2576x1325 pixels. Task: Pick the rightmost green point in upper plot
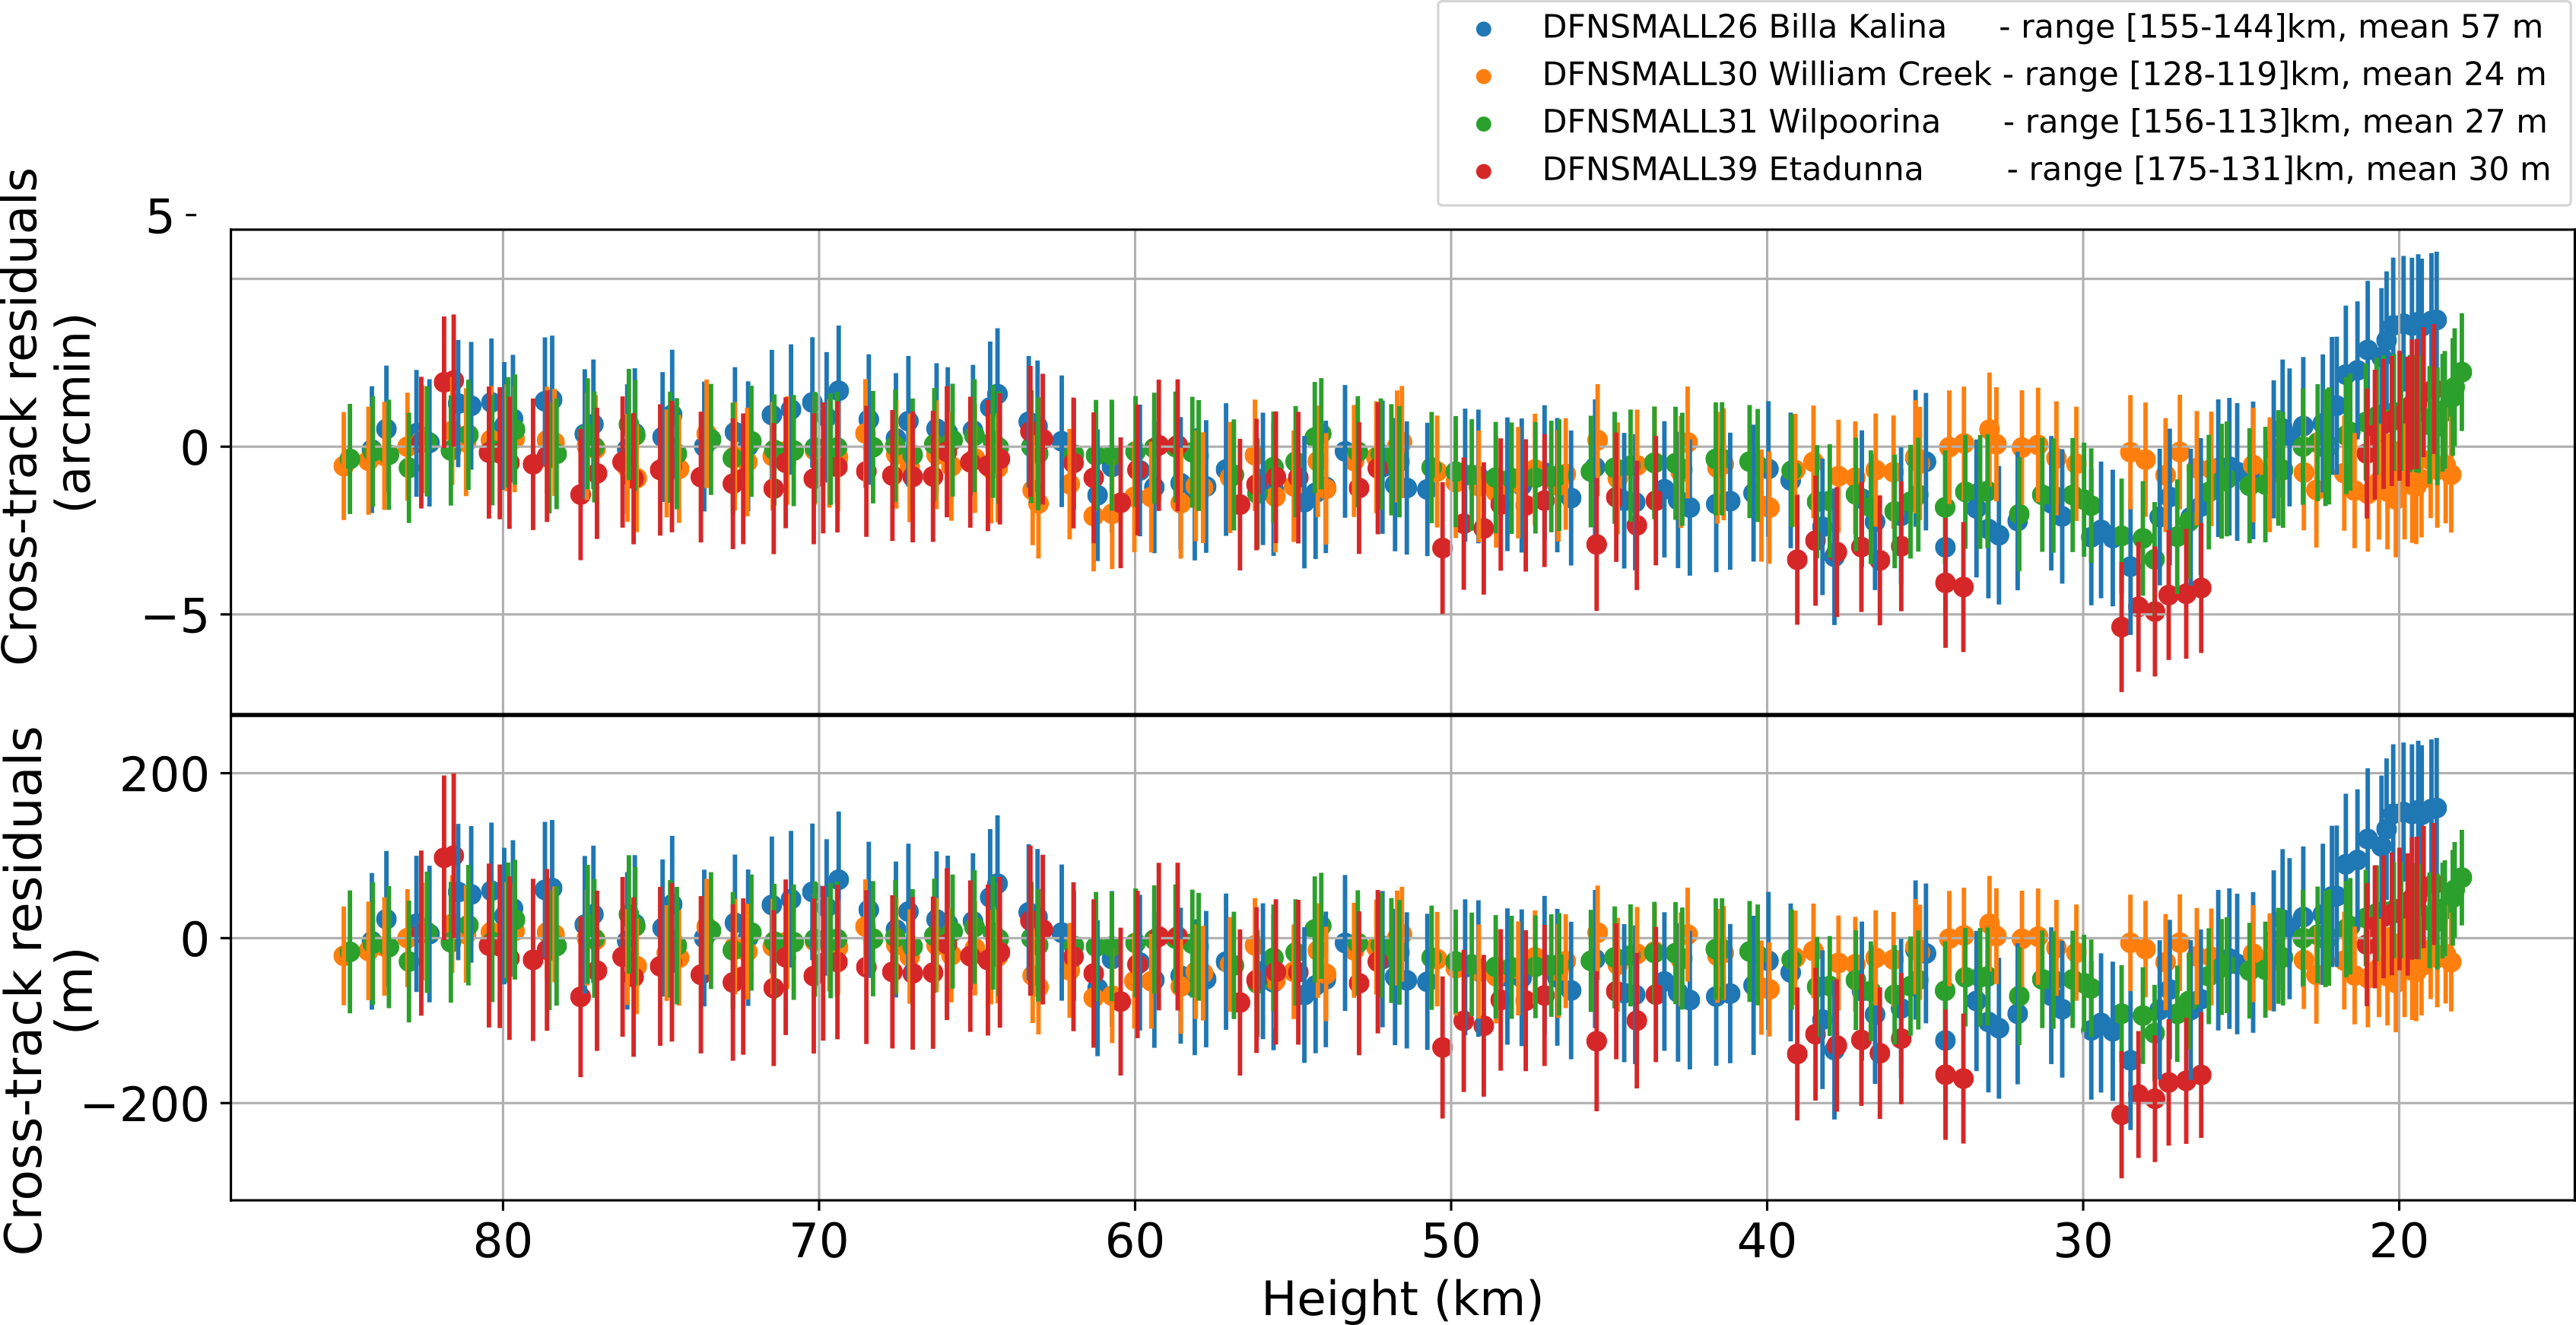2462,372
